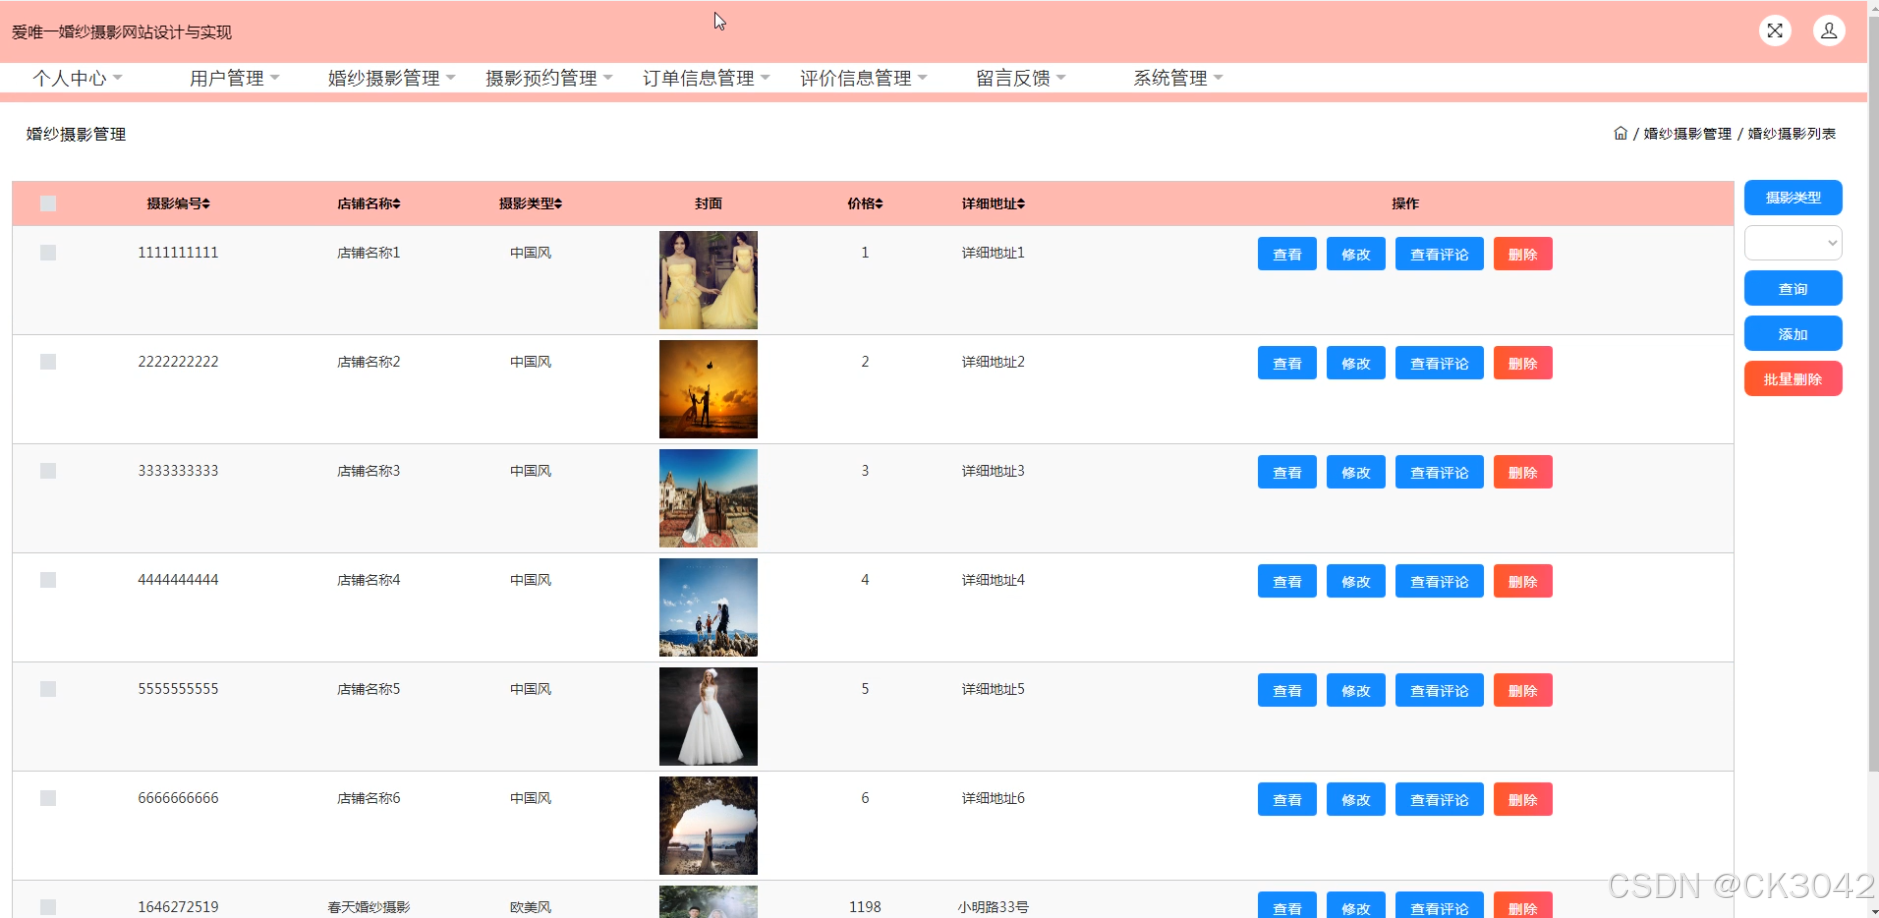Screen dimensions: 1879x918
Task: Click 查看 for 店铺名称1
Action: click(x=1287, y=254)
